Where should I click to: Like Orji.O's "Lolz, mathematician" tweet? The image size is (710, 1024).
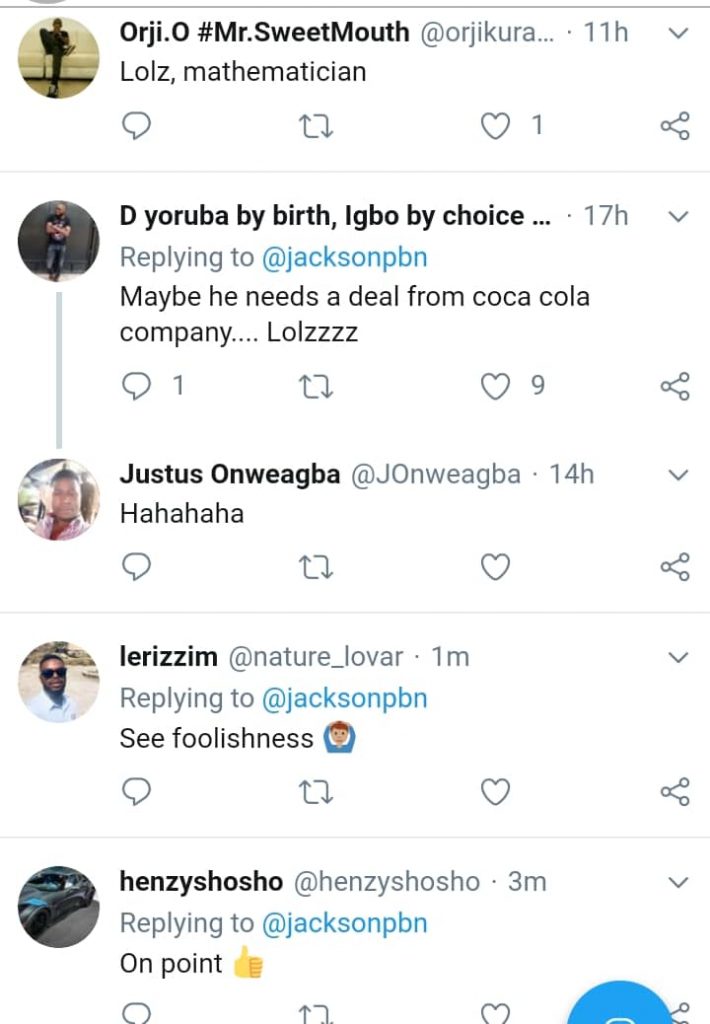pos(496,125)
